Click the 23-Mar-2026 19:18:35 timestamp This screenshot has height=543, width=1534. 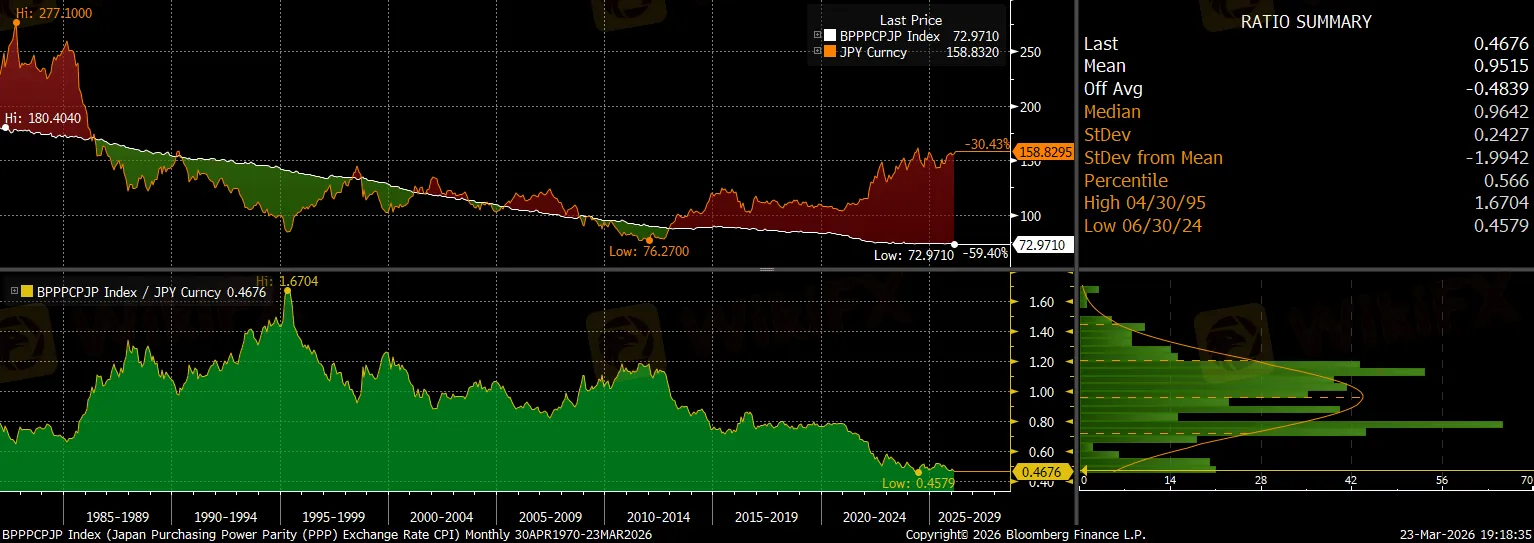coord(1466,535)
